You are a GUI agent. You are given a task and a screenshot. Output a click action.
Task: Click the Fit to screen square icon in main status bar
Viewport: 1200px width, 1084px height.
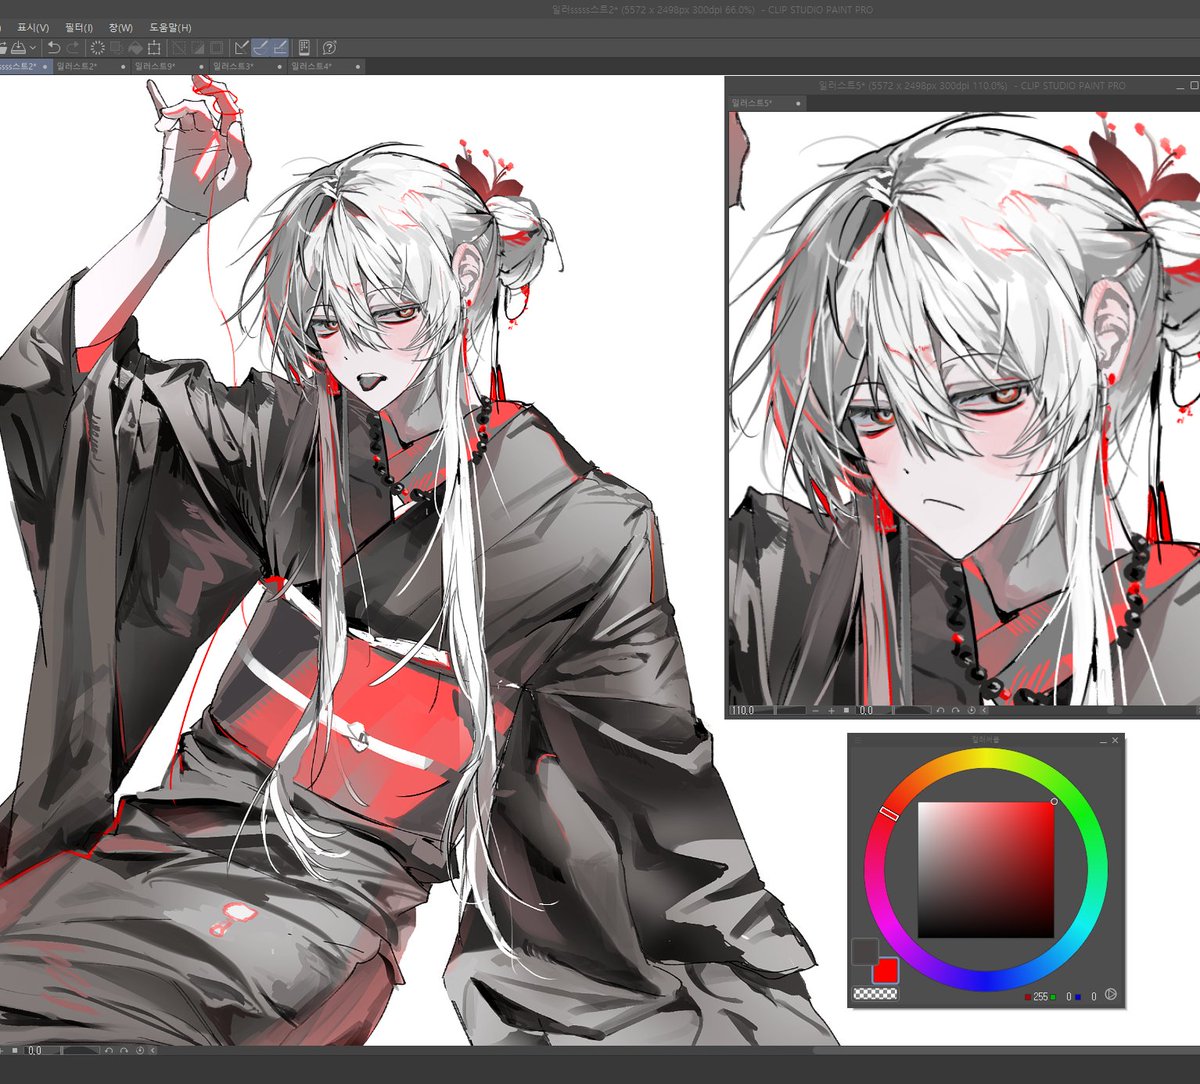point(15,1050)
